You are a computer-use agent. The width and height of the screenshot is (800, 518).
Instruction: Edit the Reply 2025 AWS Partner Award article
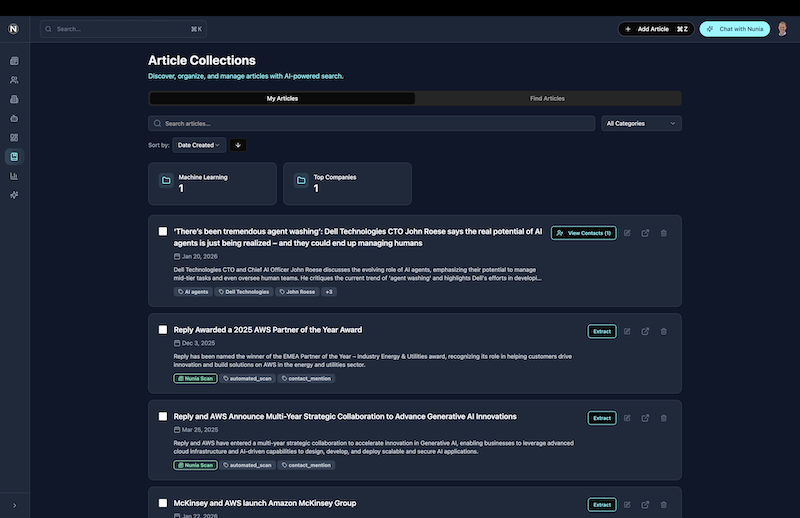point(627,331)
